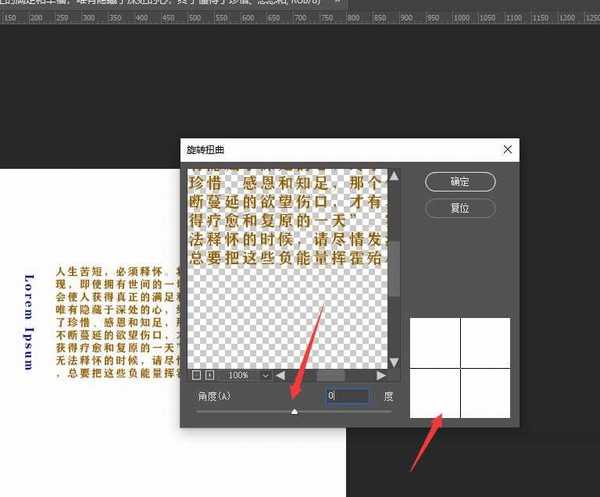Click the 100% zoom level field

coord(239,375)
